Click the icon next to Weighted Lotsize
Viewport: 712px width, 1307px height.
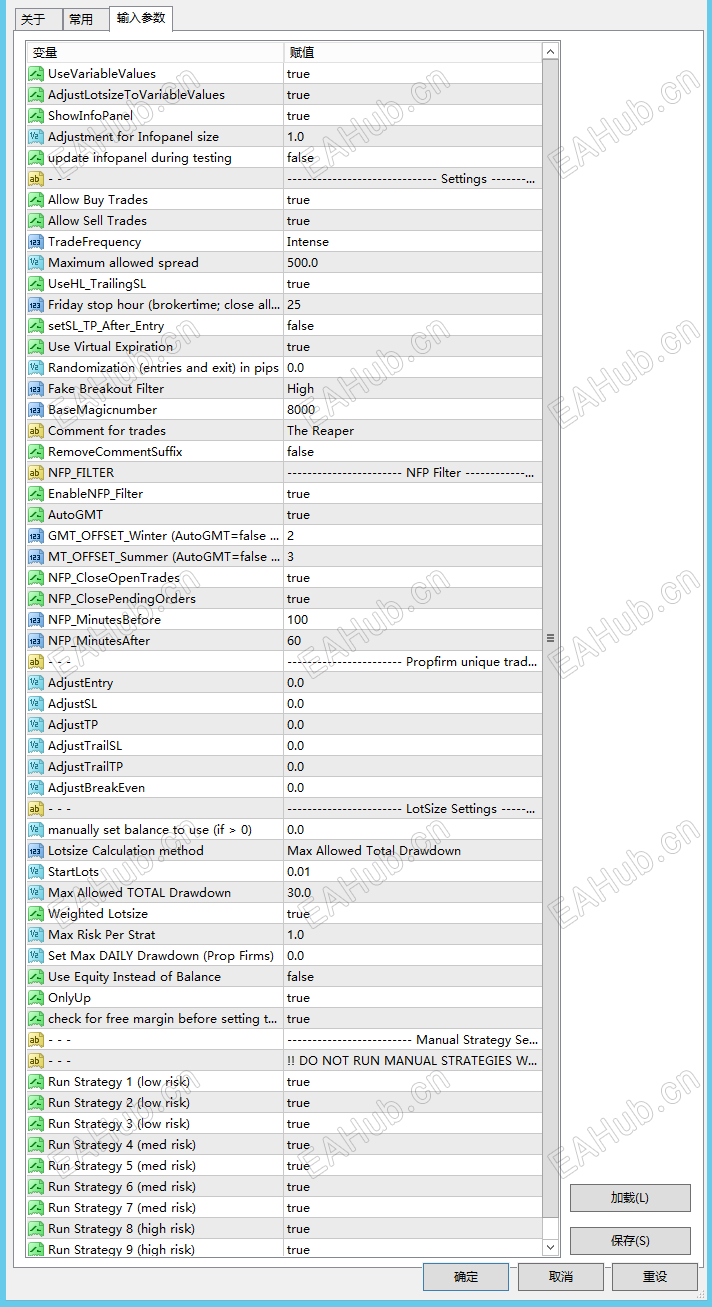pyautogui.click(x=36, y=914)
